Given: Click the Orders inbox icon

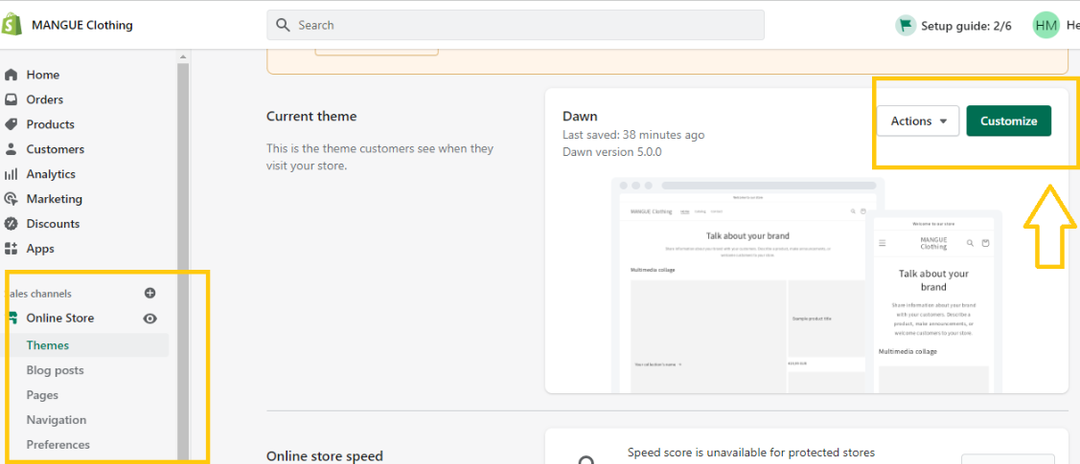Looking at the screenshot, I should 11,100.
